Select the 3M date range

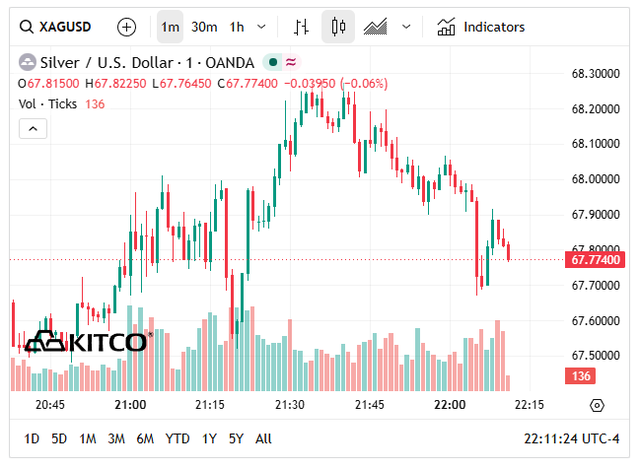[116, 439]
